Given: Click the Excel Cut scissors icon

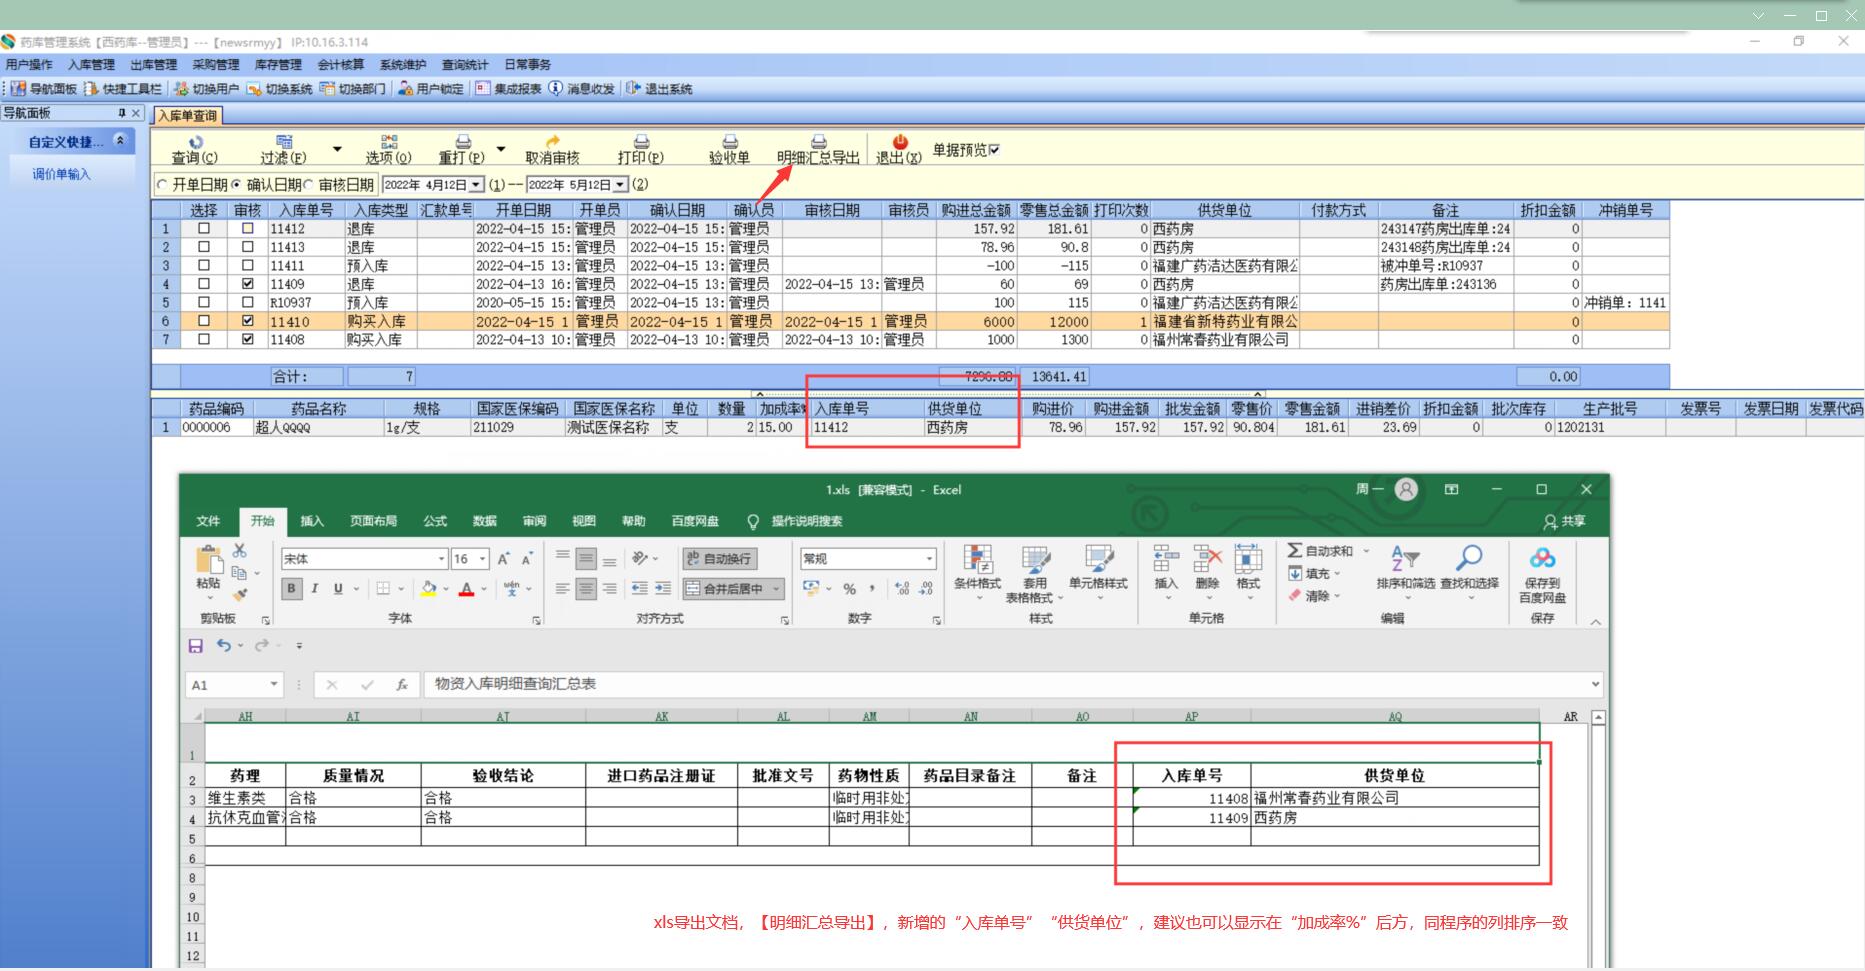Looking at the screenshot, I should pos(239,551).
